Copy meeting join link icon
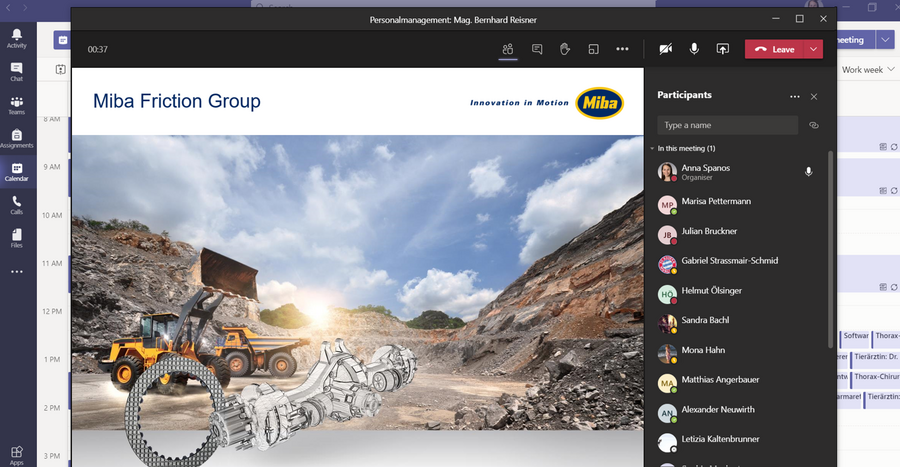900x467 pixels. tap(814, 125)
